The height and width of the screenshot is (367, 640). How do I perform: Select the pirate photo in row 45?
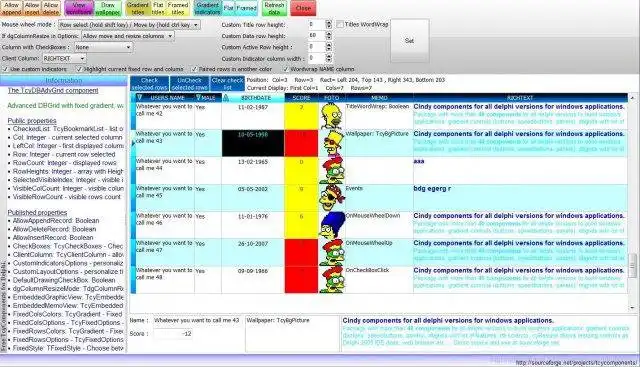pyautogui.click(x=331, y=198)
